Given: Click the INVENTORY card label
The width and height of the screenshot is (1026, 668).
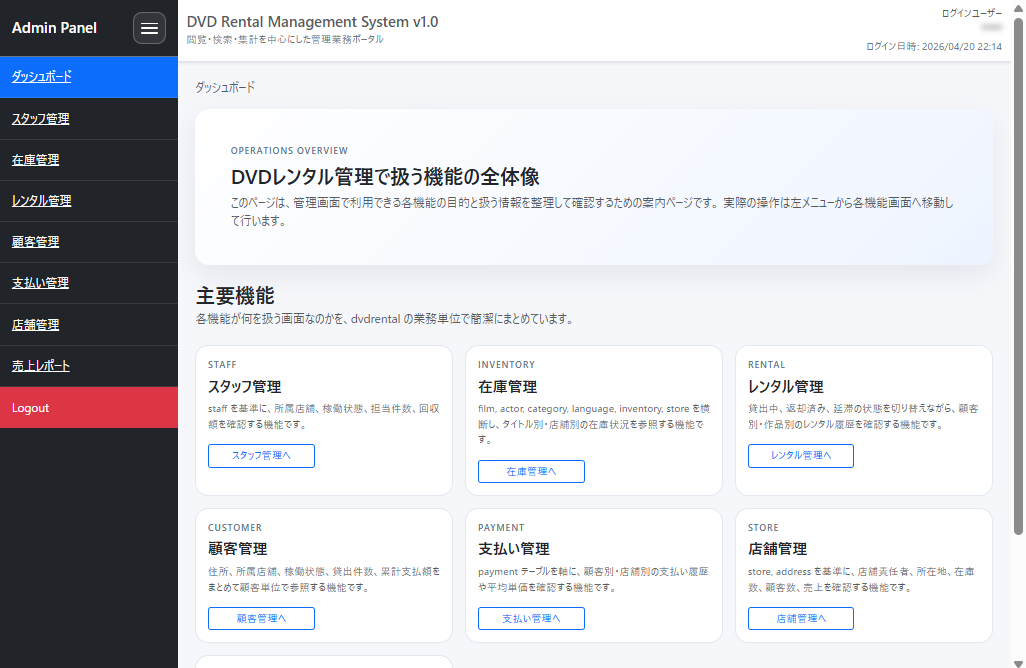Looking at the screenshot, I should point(506,365).
